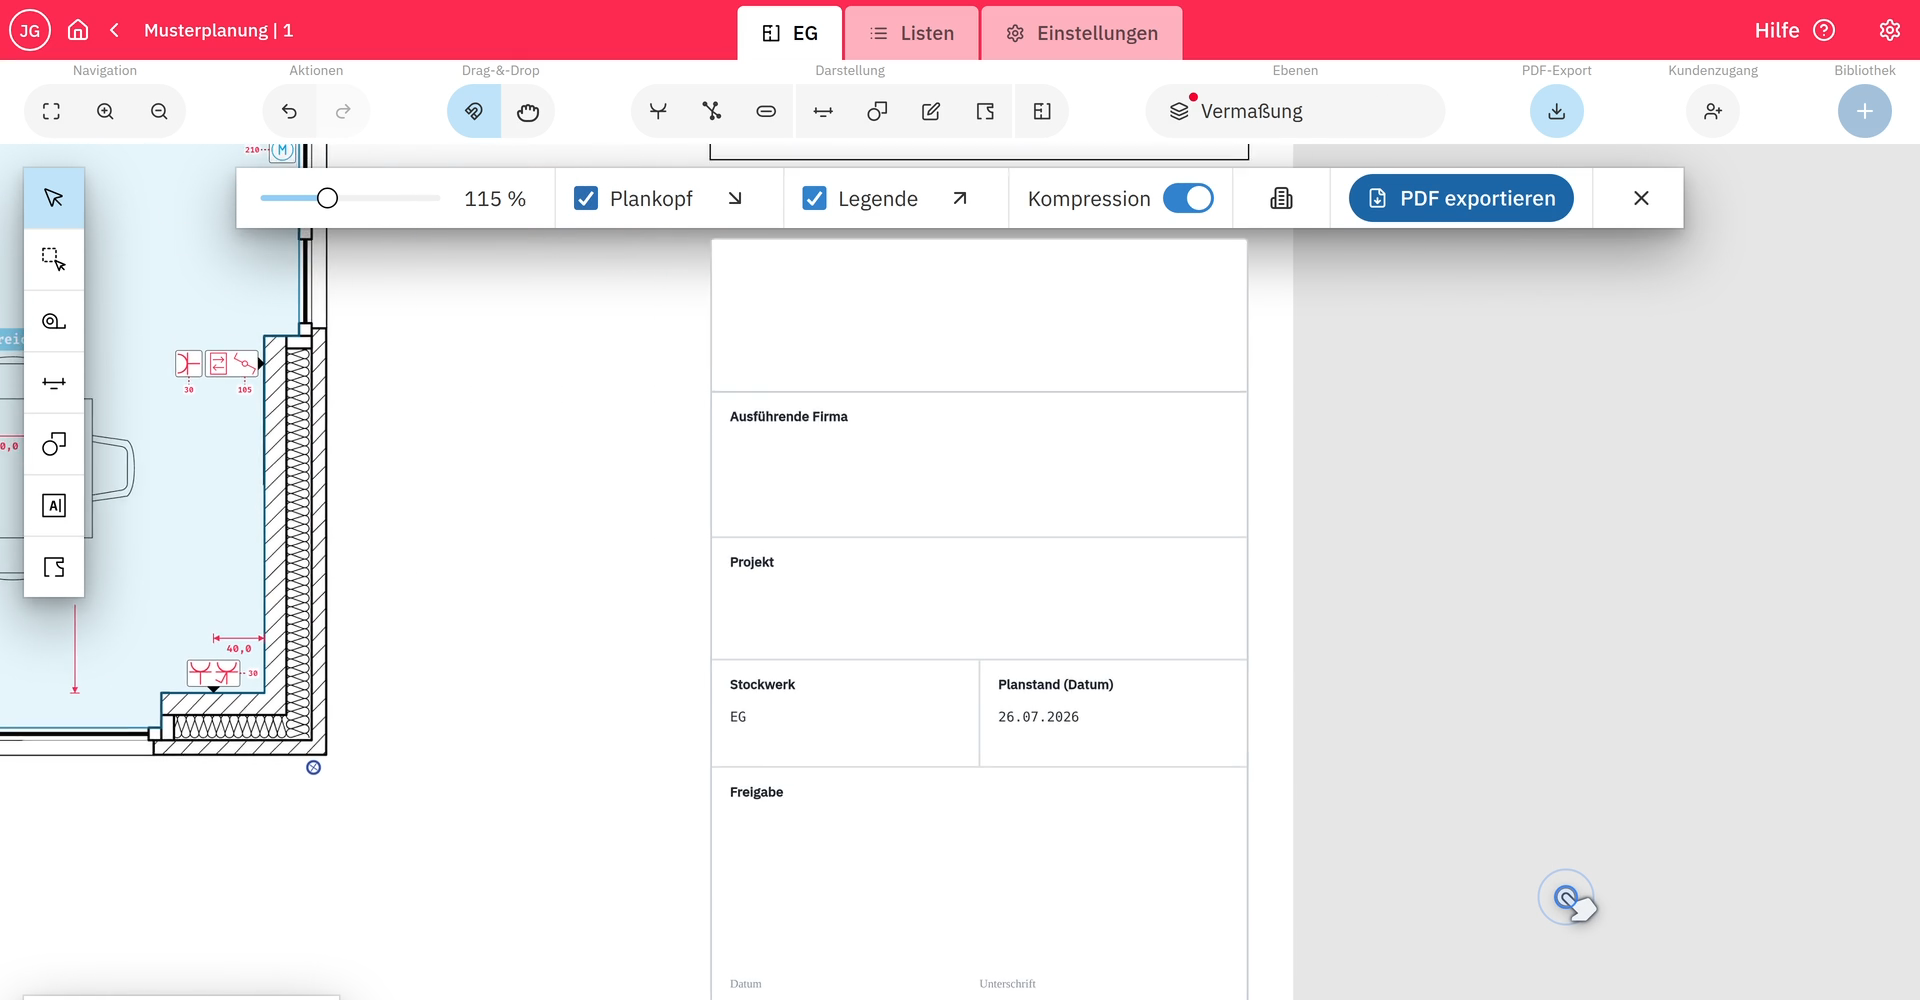Click the floor plan icon in Darstellung
This screenshot has width=1920, height=1000.
pos(1042,111)
